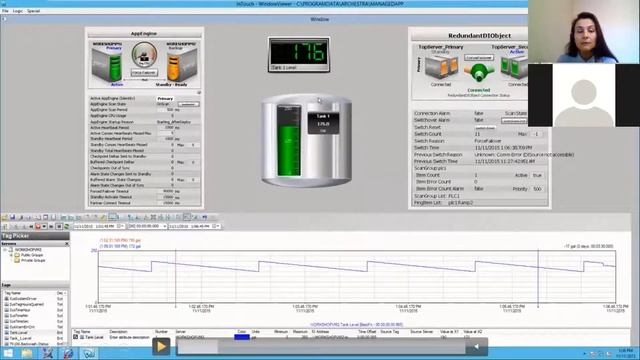
Task: Open the Special menu
Action: [33, 11]
